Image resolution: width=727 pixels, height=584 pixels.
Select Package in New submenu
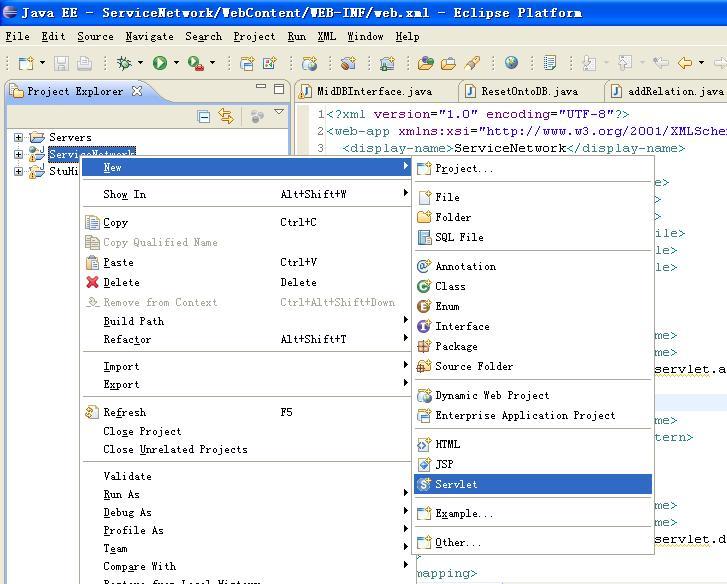point(533,346)
